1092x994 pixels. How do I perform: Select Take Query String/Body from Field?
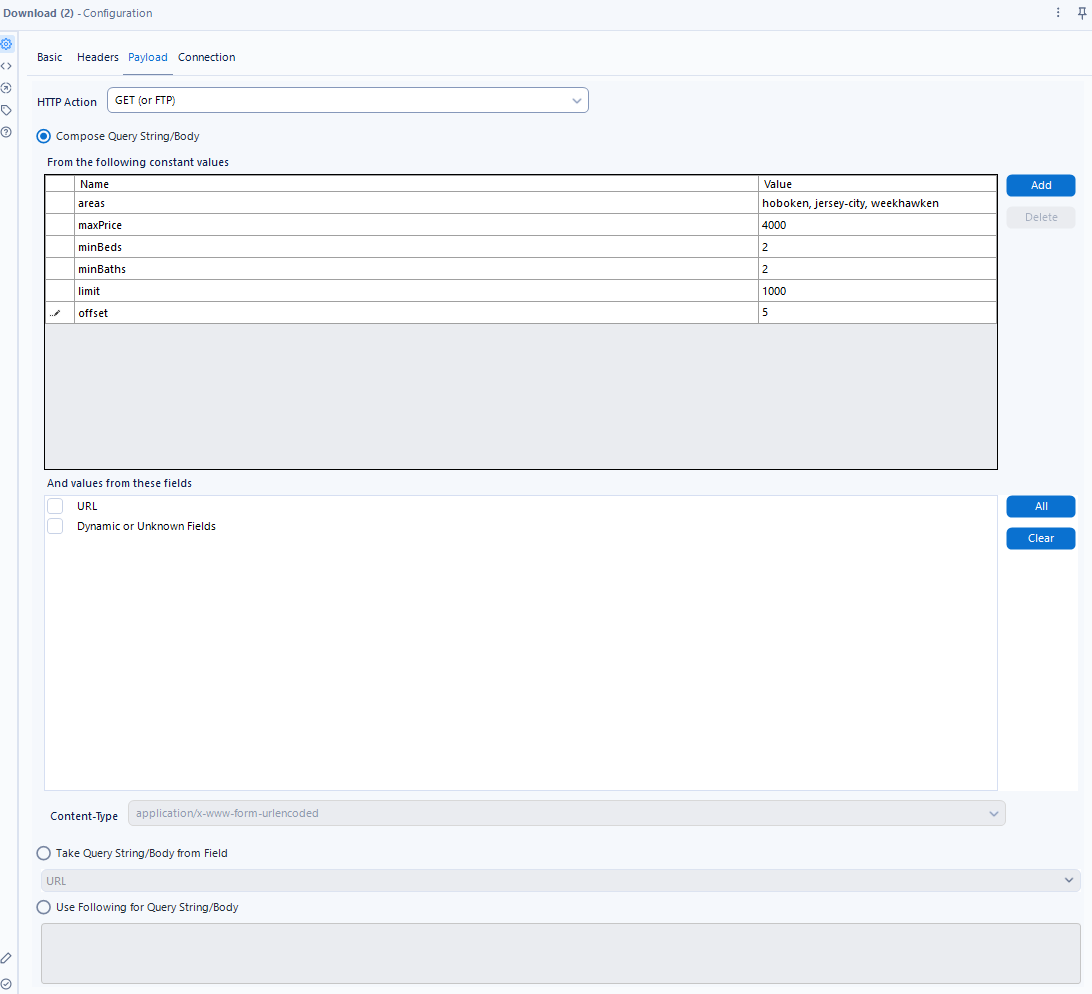point(43,853)
